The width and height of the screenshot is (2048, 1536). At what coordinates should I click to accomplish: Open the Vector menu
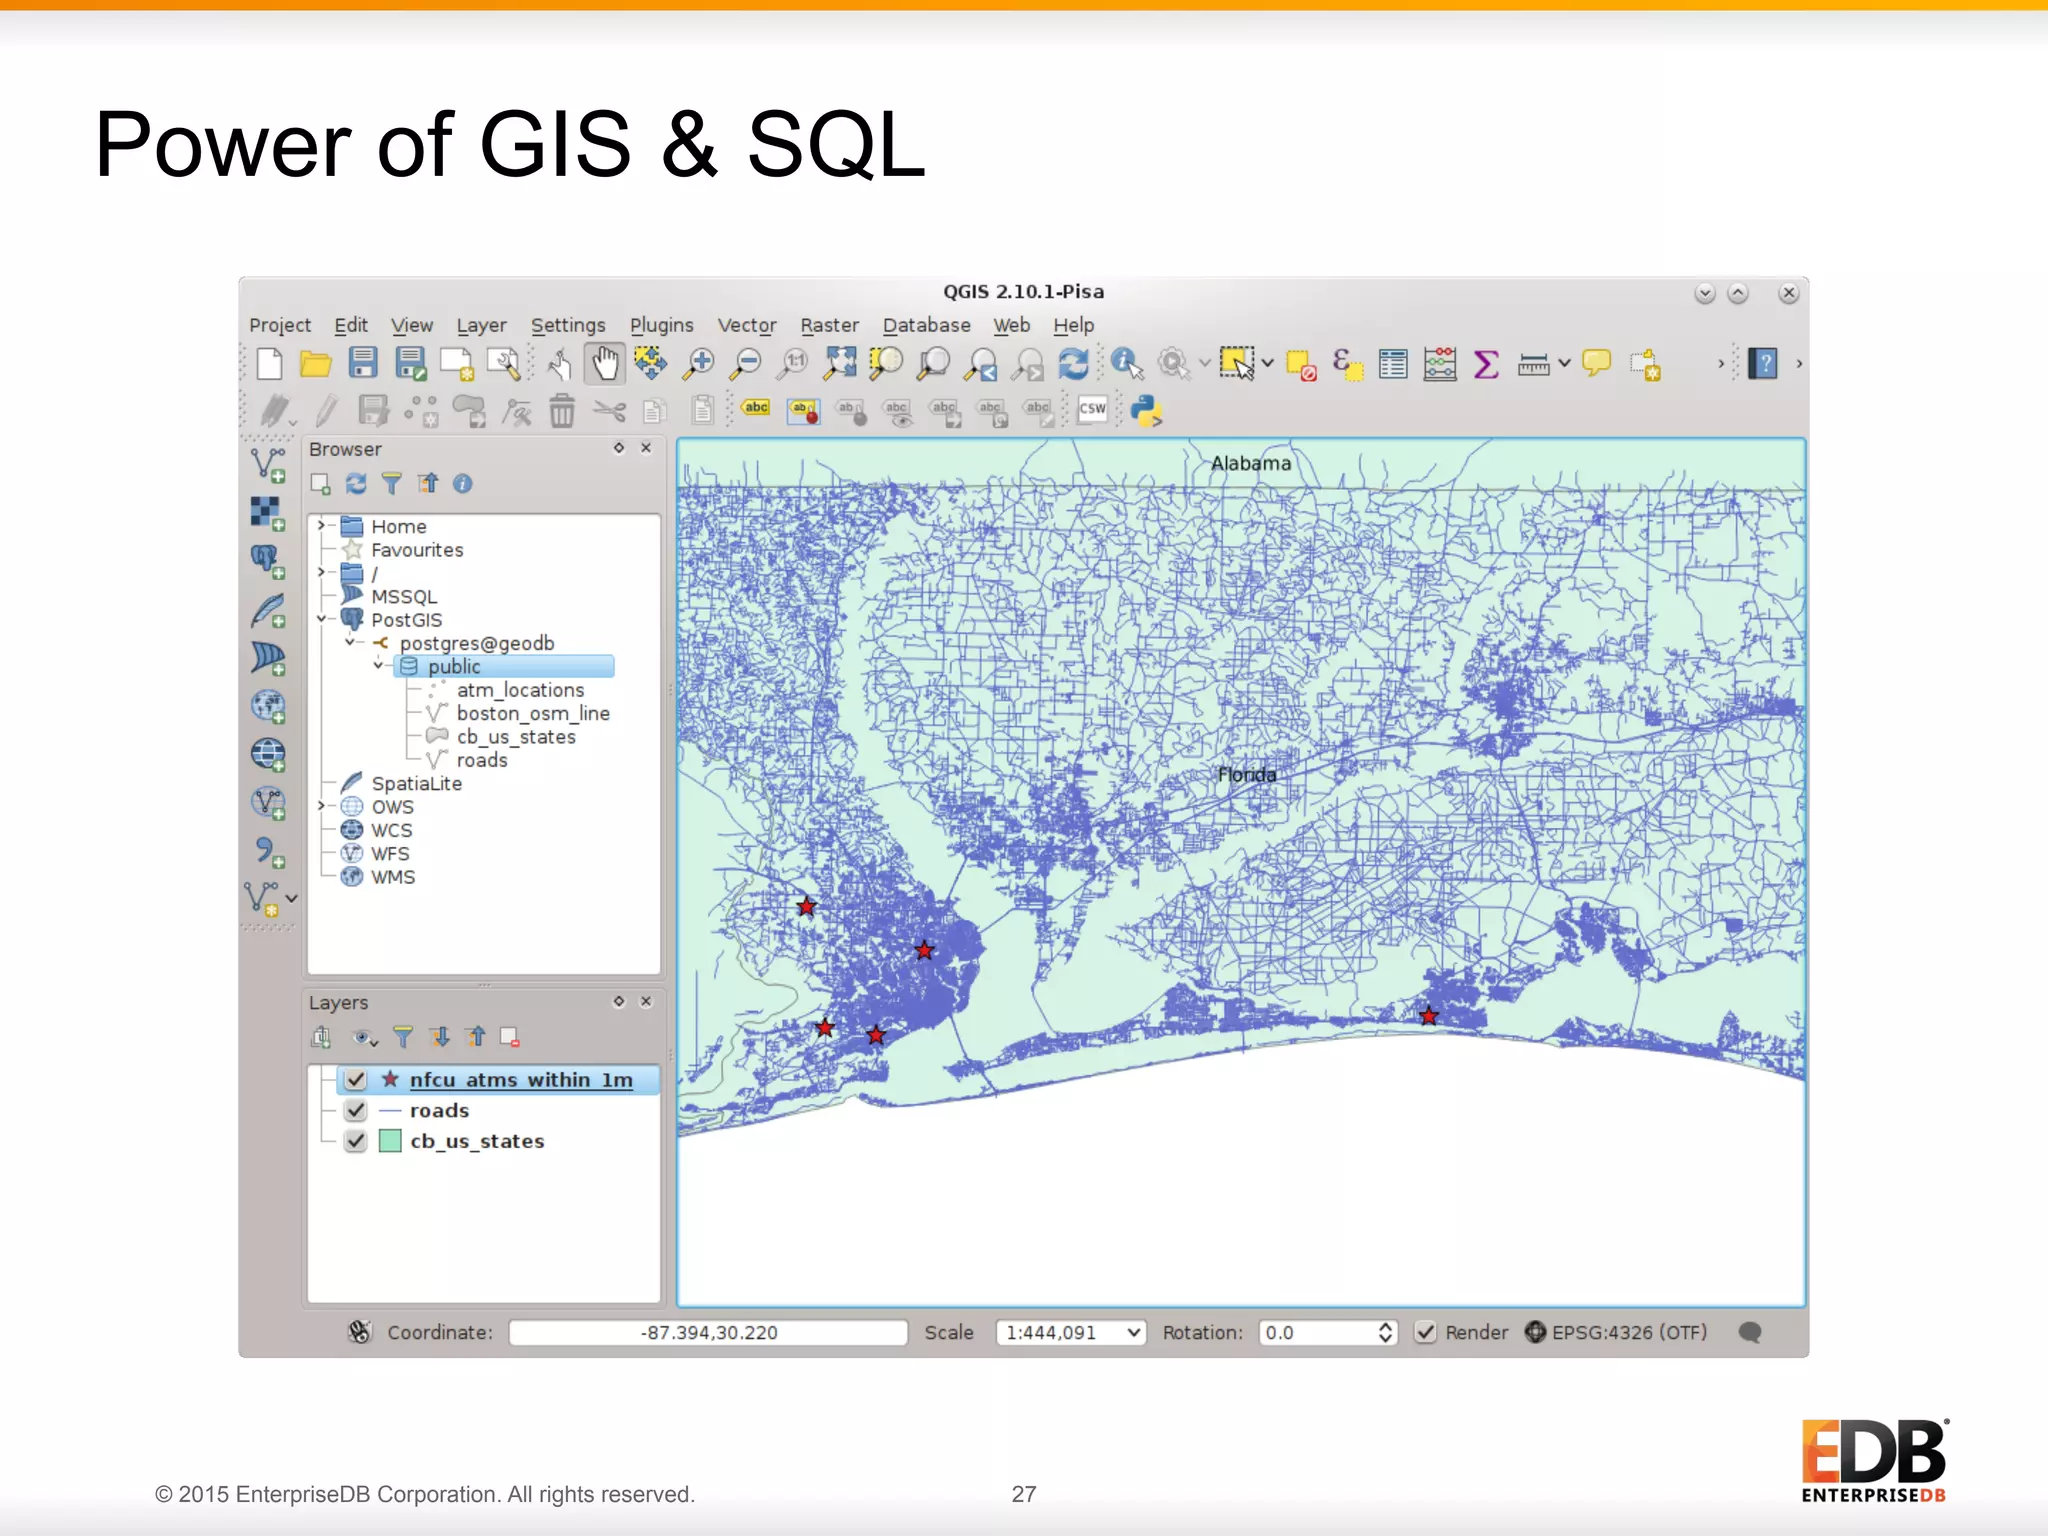[746, 325]
